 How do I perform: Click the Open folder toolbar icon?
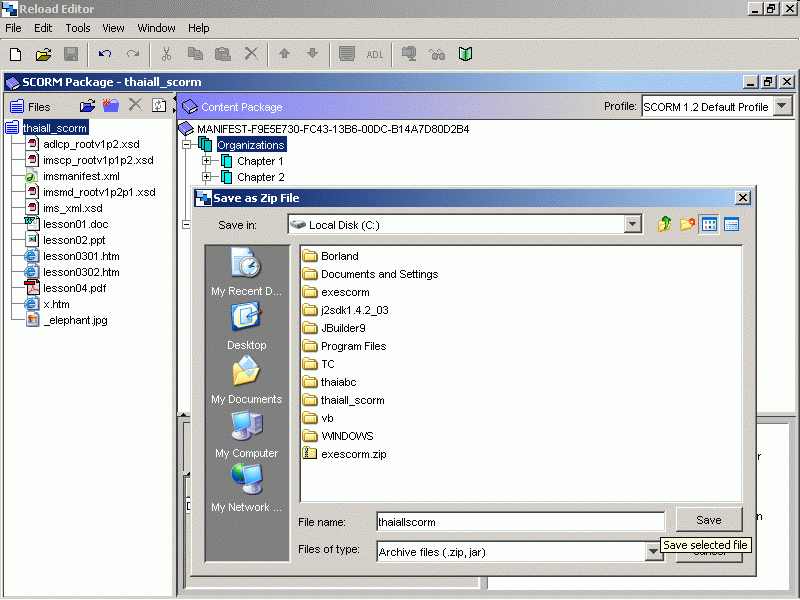(43, 54)
